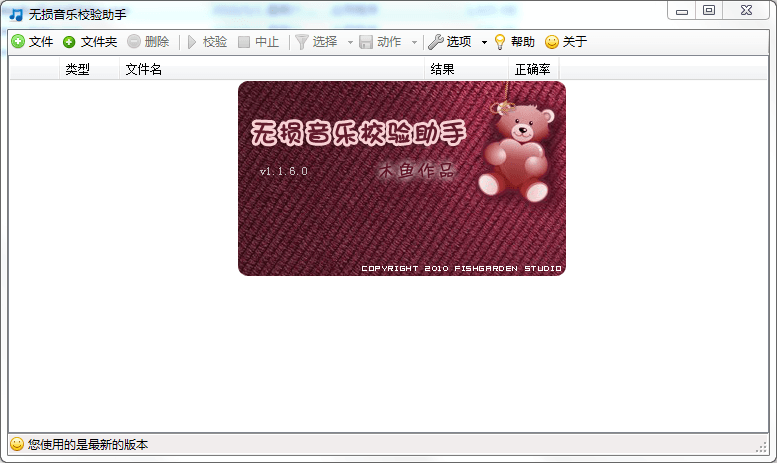Click the 帮助 toolbar label

pos(523,42)
